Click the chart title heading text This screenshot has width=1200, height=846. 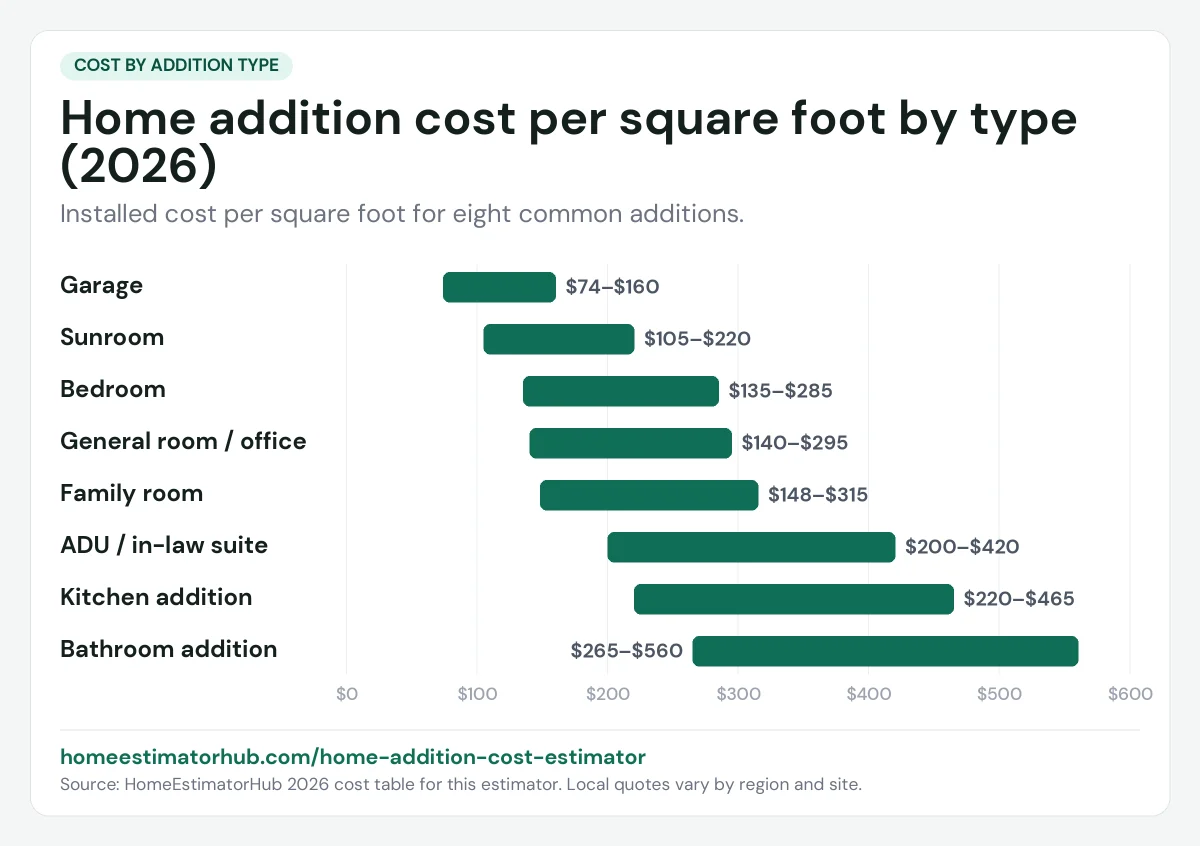[569, 143]
